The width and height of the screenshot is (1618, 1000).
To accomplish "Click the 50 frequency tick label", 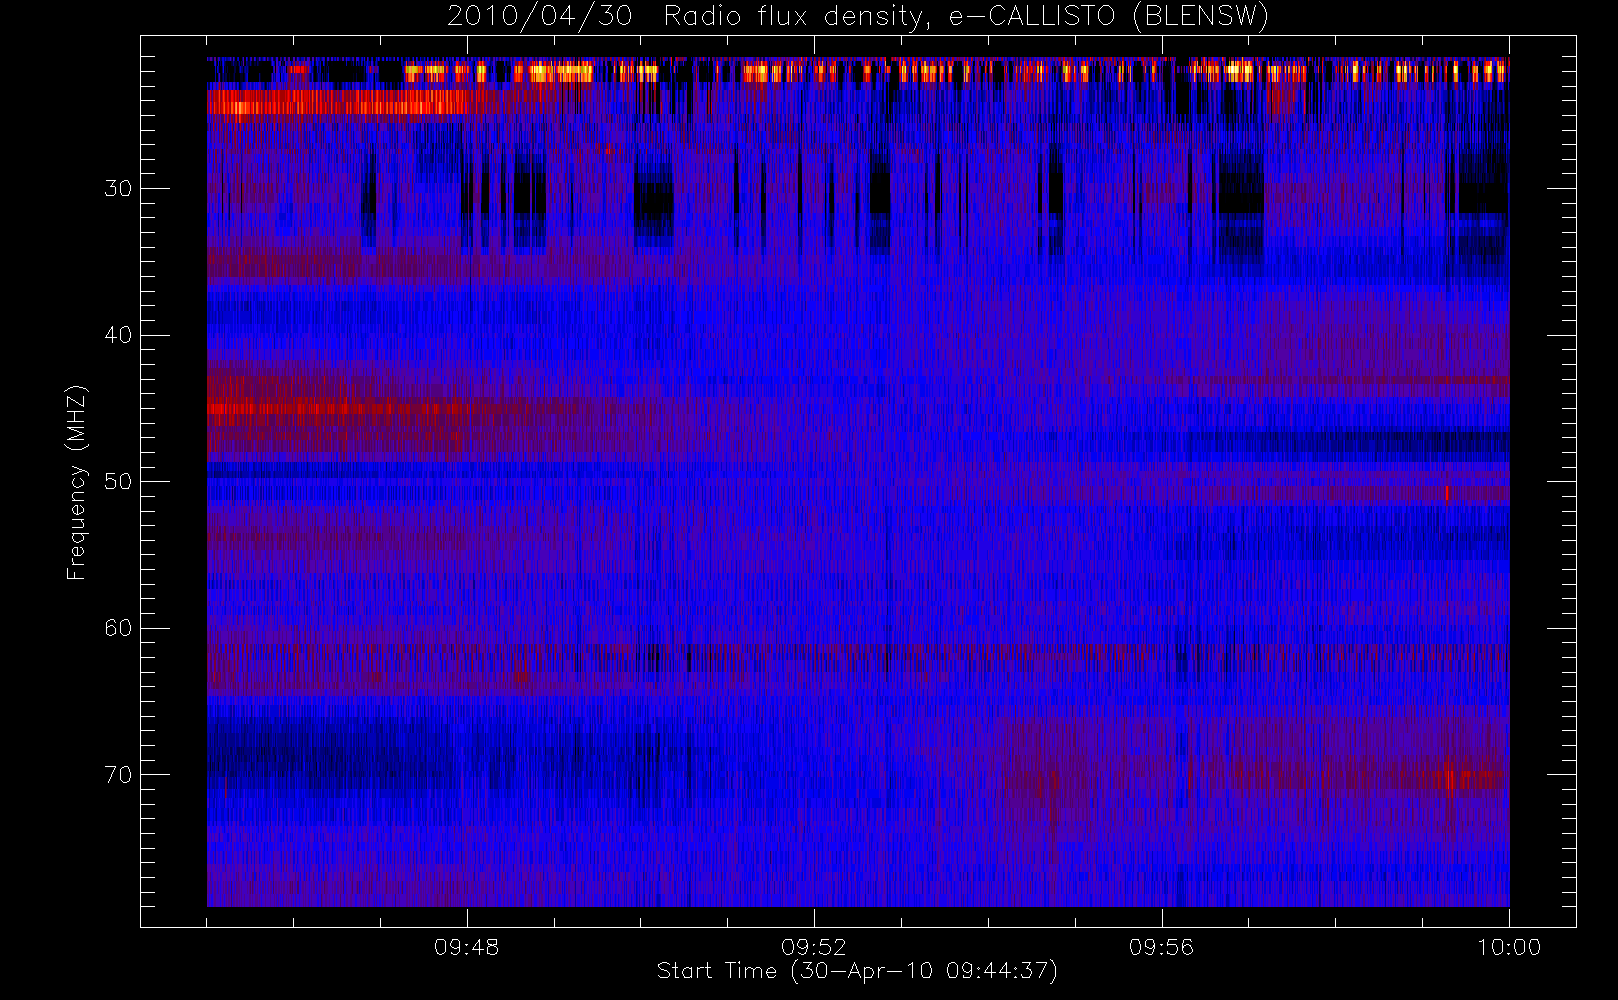I will [118, 481].
